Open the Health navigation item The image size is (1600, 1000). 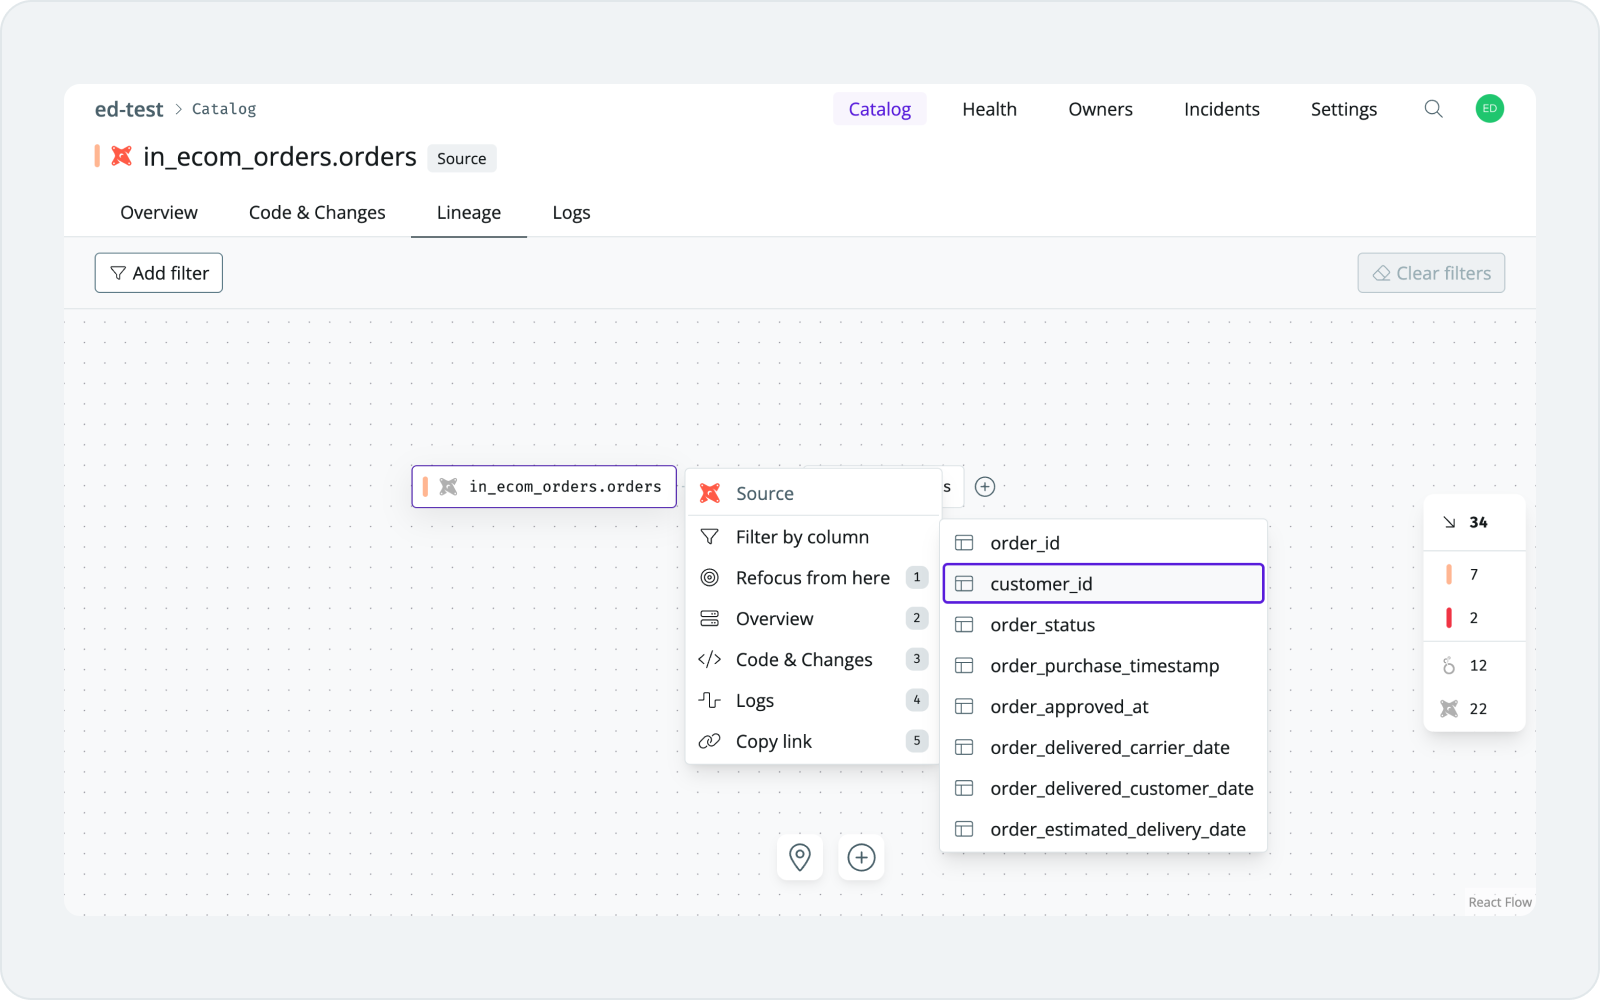click(x=989, y=109)
